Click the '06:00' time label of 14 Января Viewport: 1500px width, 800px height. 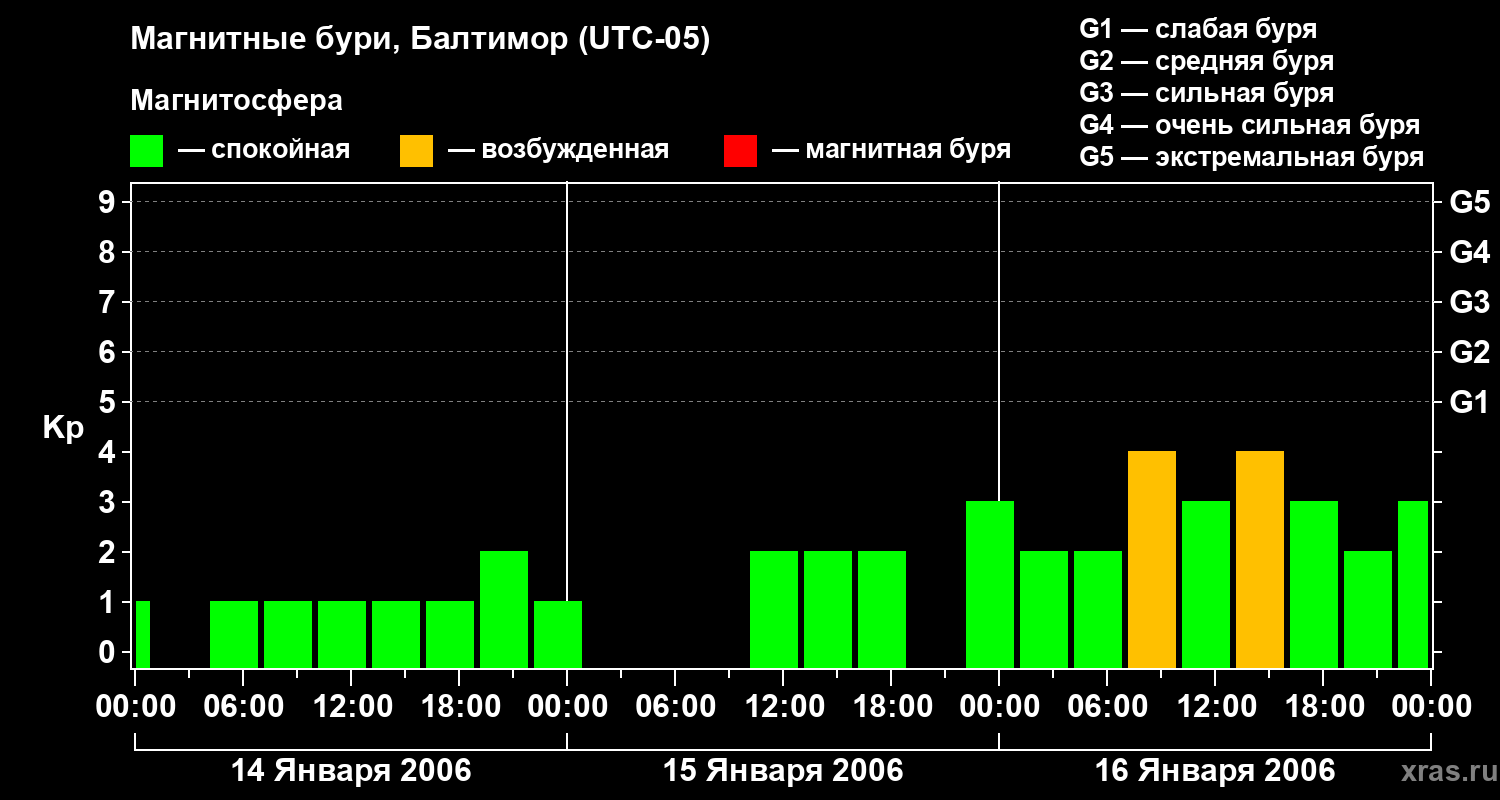pos(243,706)
